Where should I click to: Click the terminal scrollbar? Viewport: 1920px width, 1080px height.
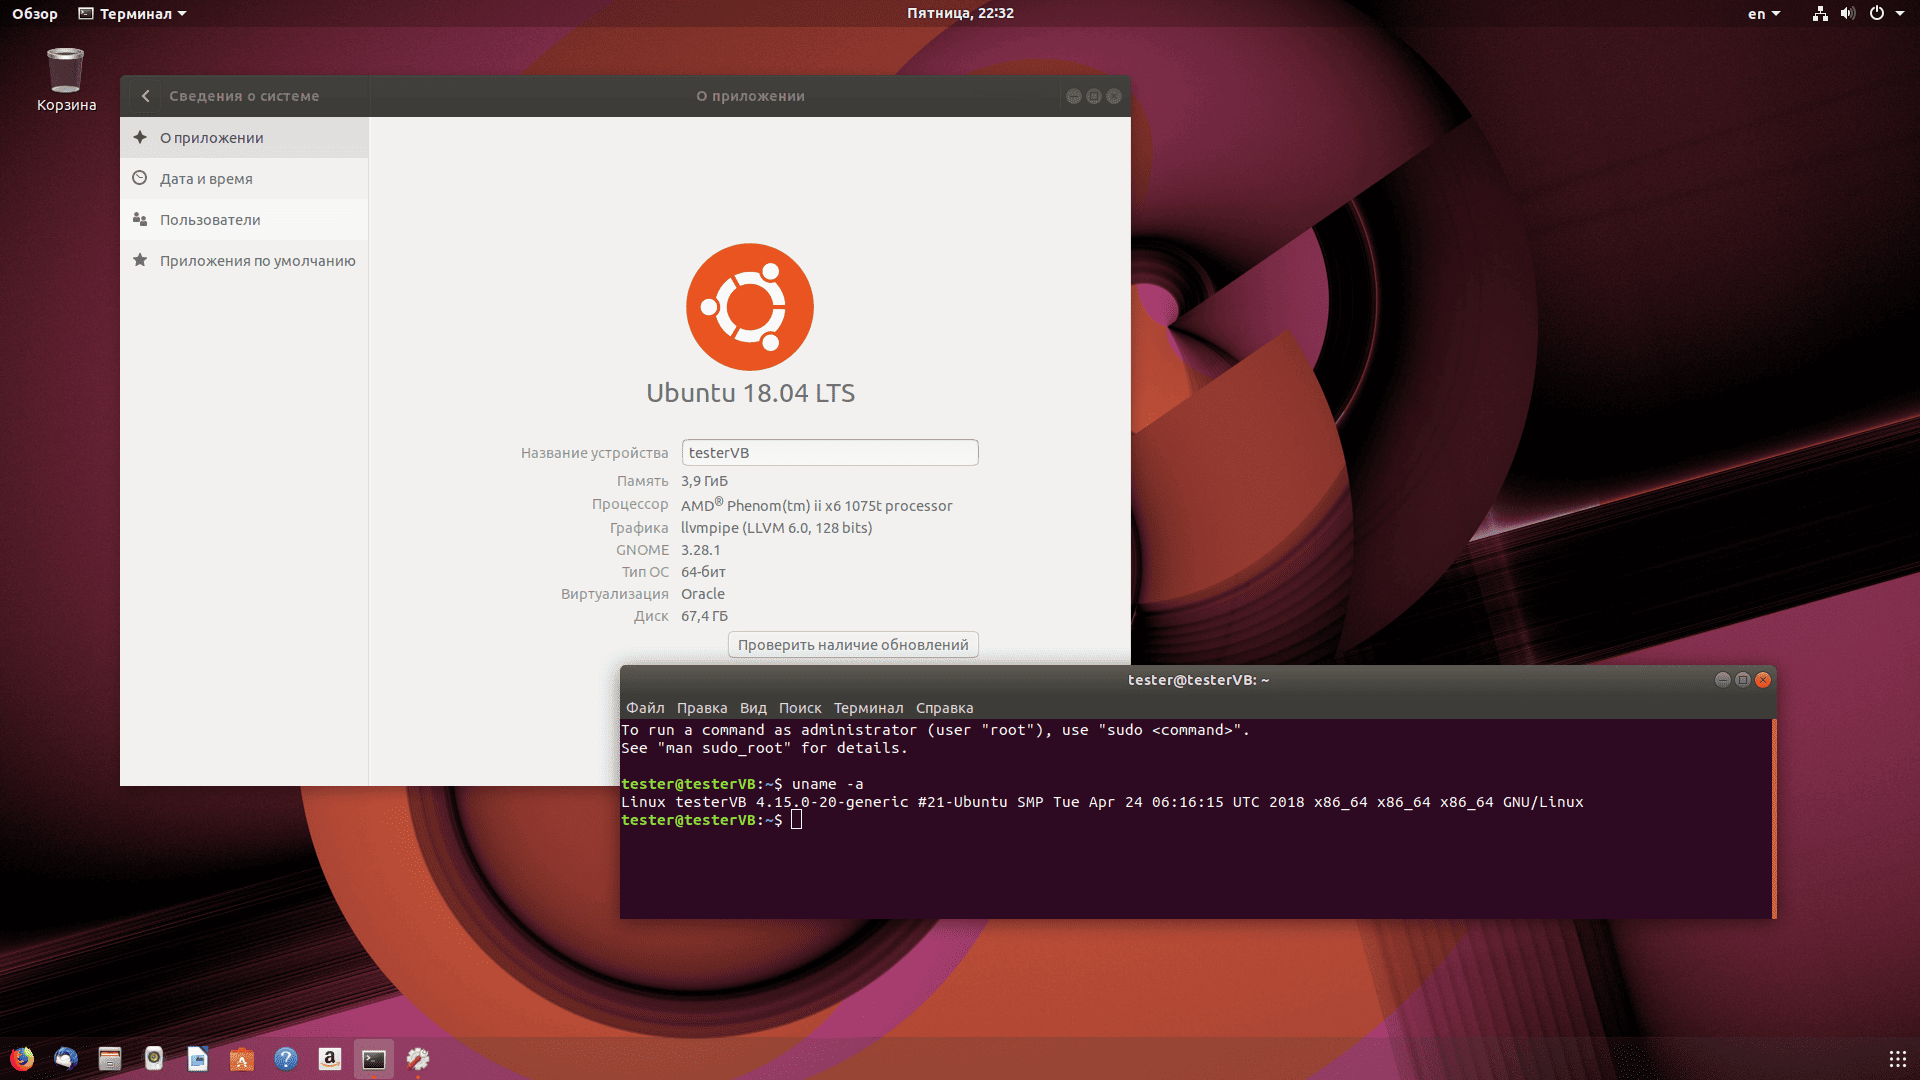(1774, 819)
